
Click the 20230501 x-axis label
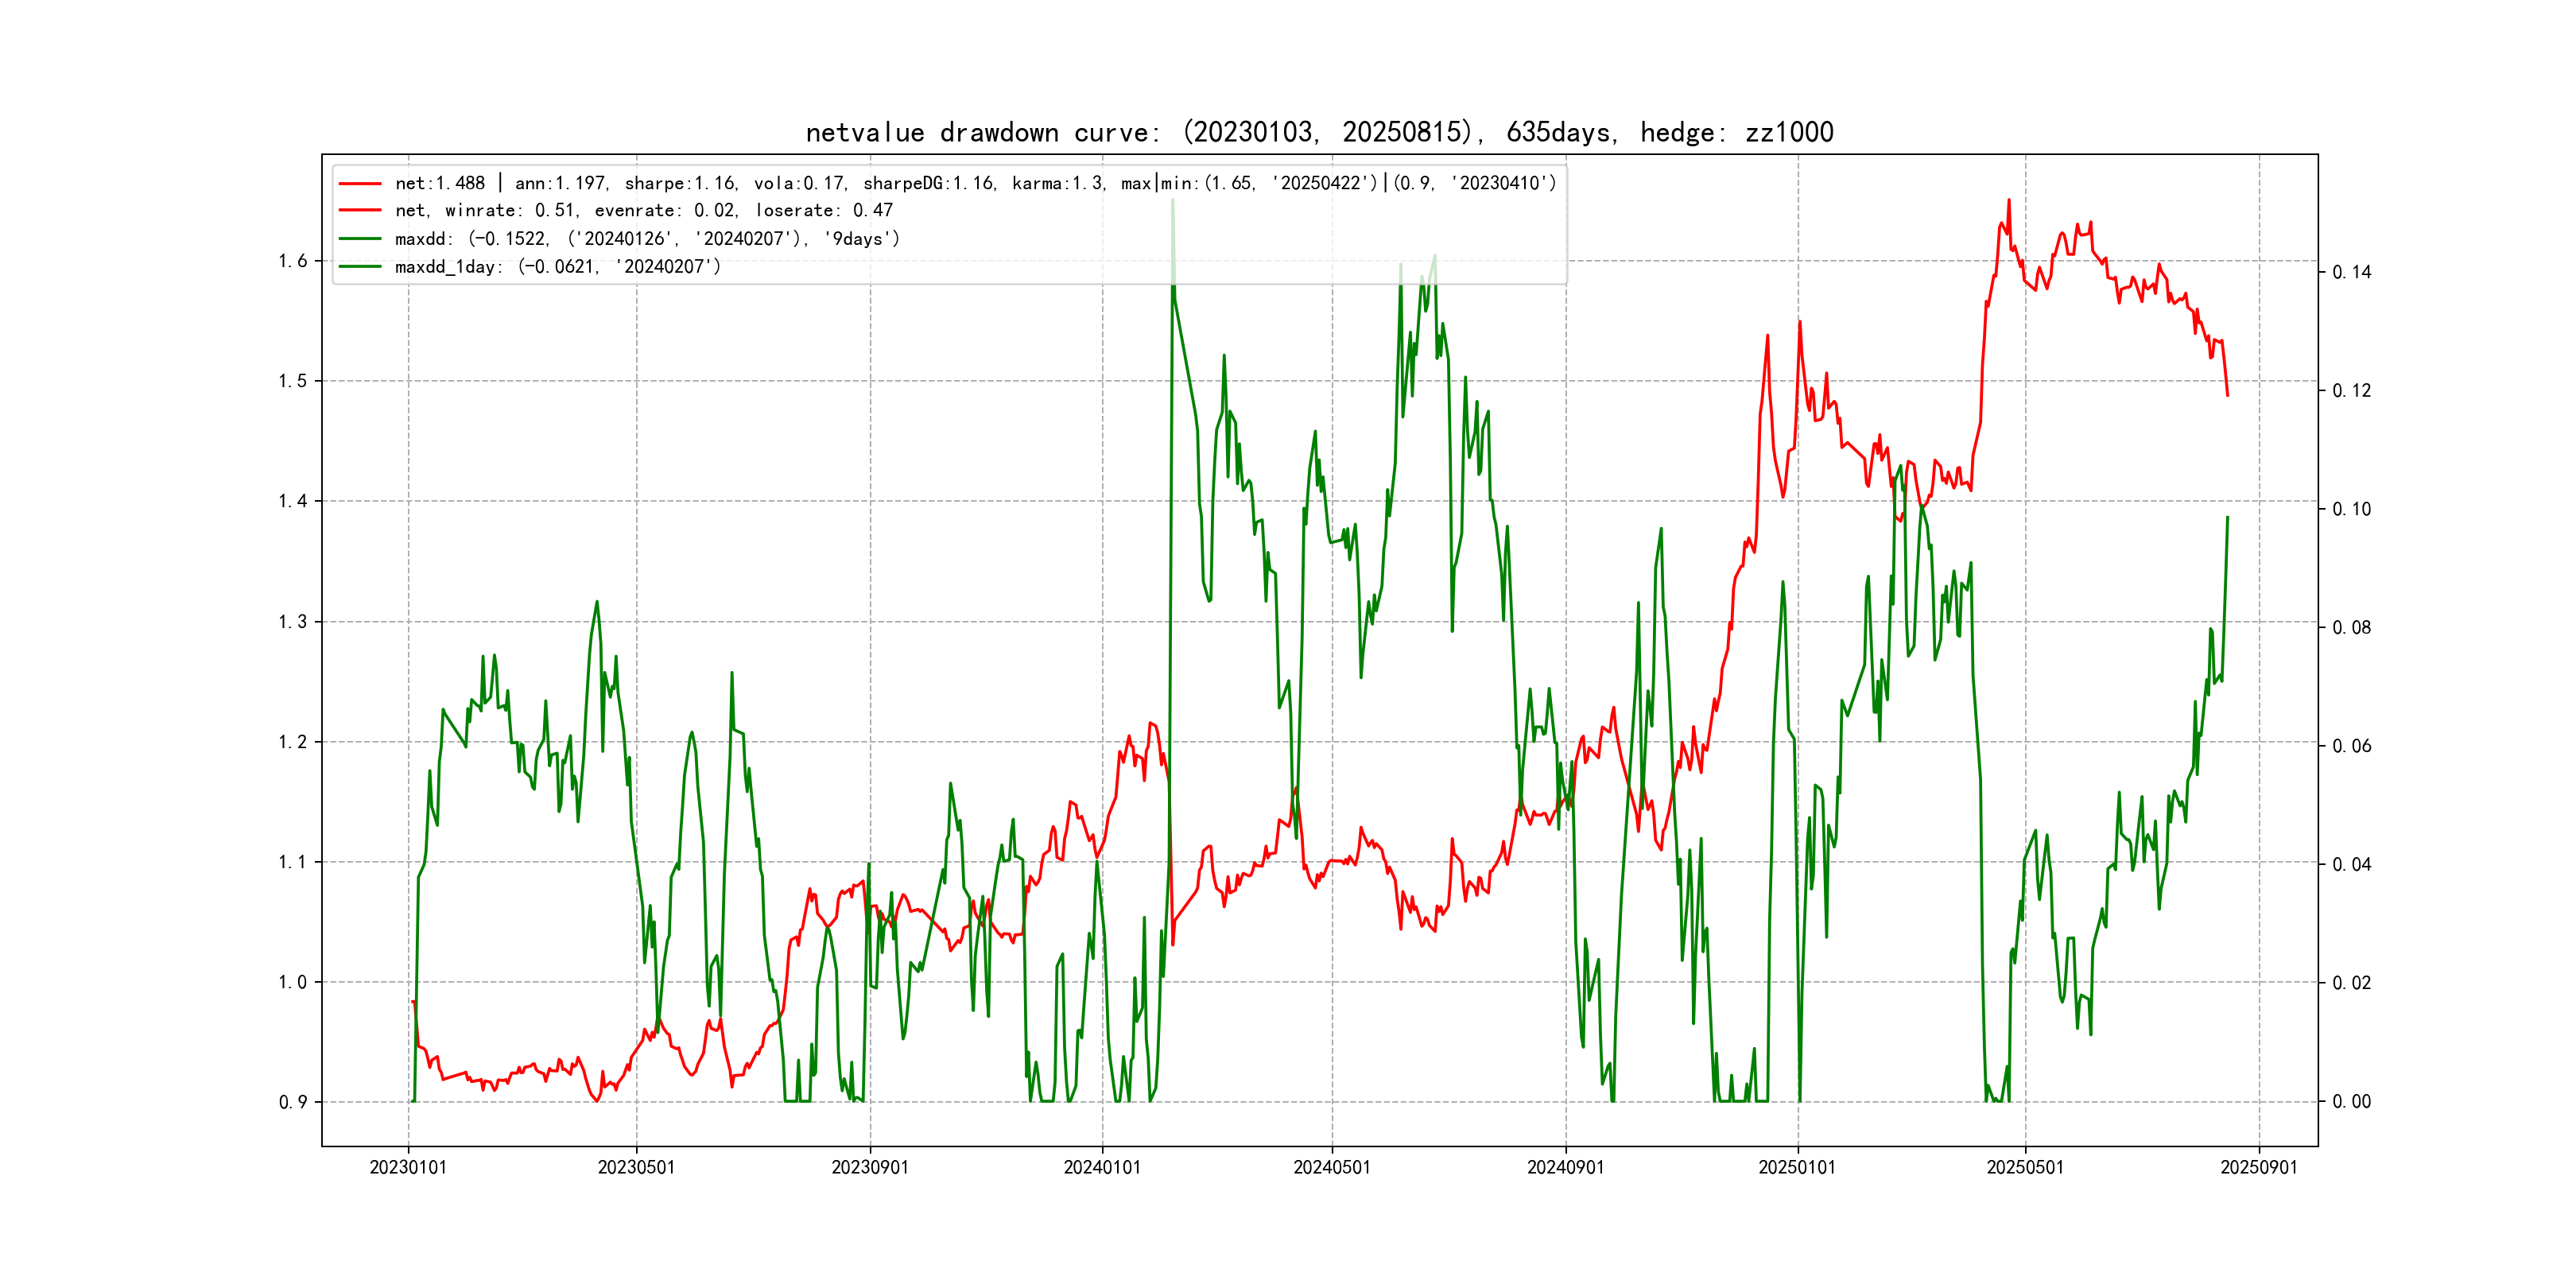tap(636, 1167)
